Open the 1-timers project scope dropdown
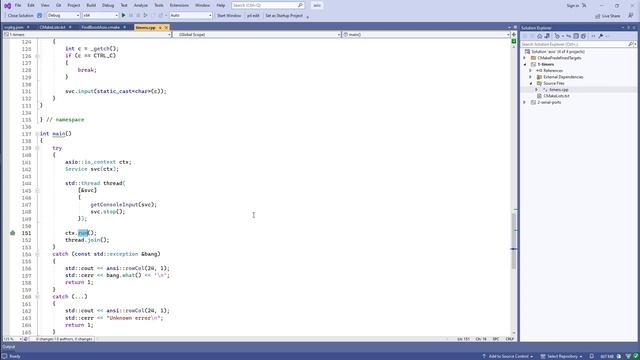The height and width of the screenshot is (360, 640). [87, 35]
